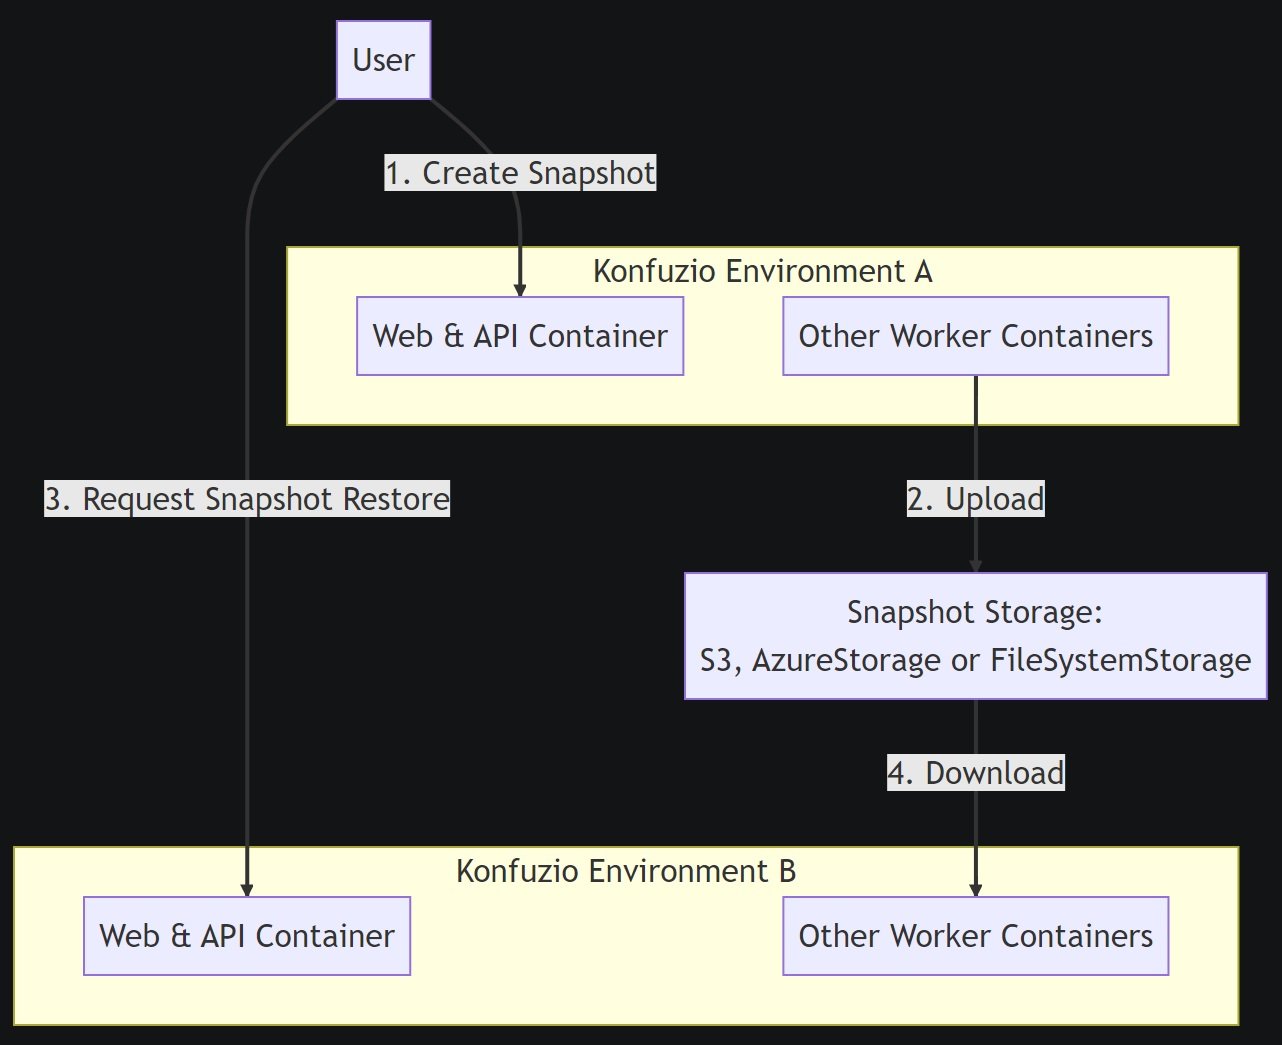Click the '4. Download' edge label
Image resolution: width=1282 pixels, height=1045 pixels.
pyautogui.click(x=975, y=772)
